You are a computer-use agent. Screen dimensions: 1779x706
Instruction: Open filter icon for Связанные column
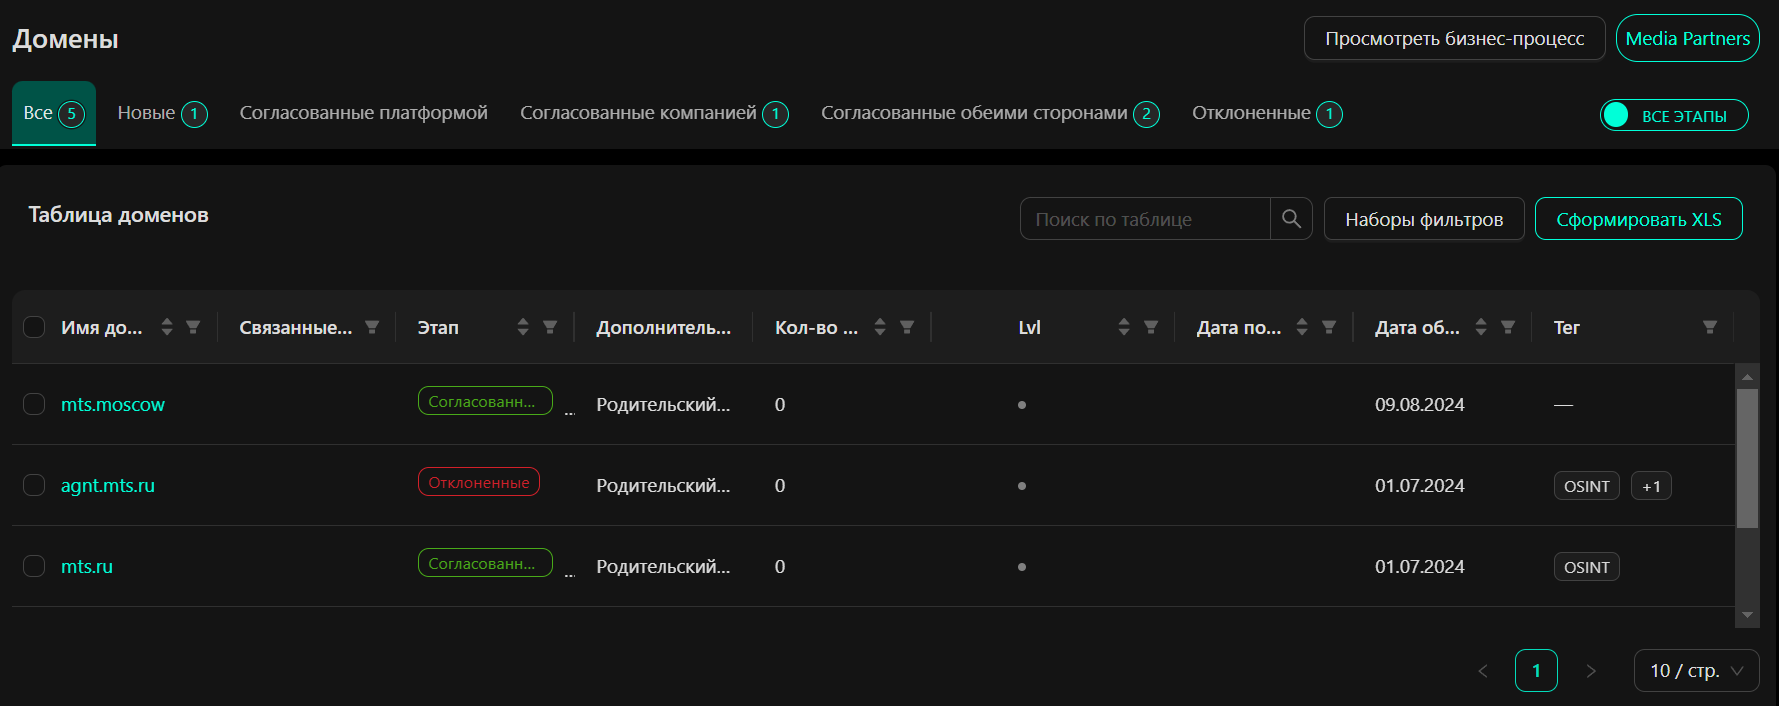372,327
